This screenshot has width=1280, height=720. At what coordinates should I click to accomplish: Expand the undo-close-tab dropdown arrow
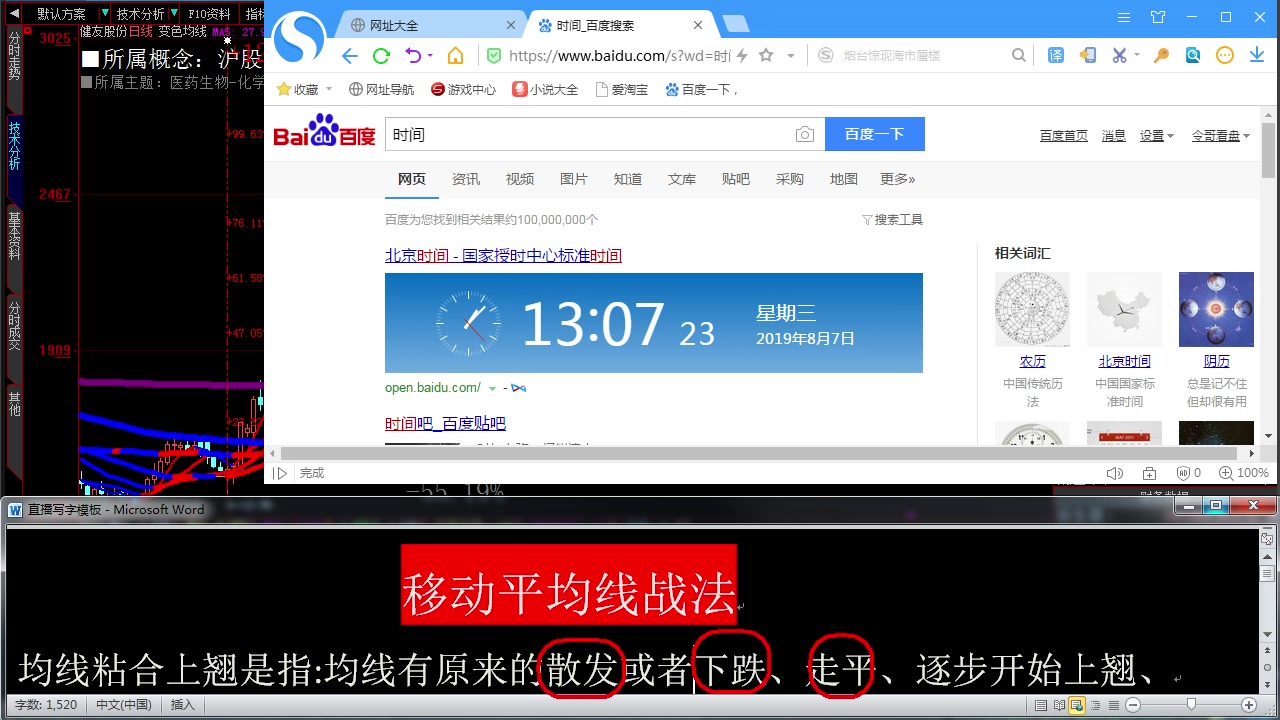point(430,56)
